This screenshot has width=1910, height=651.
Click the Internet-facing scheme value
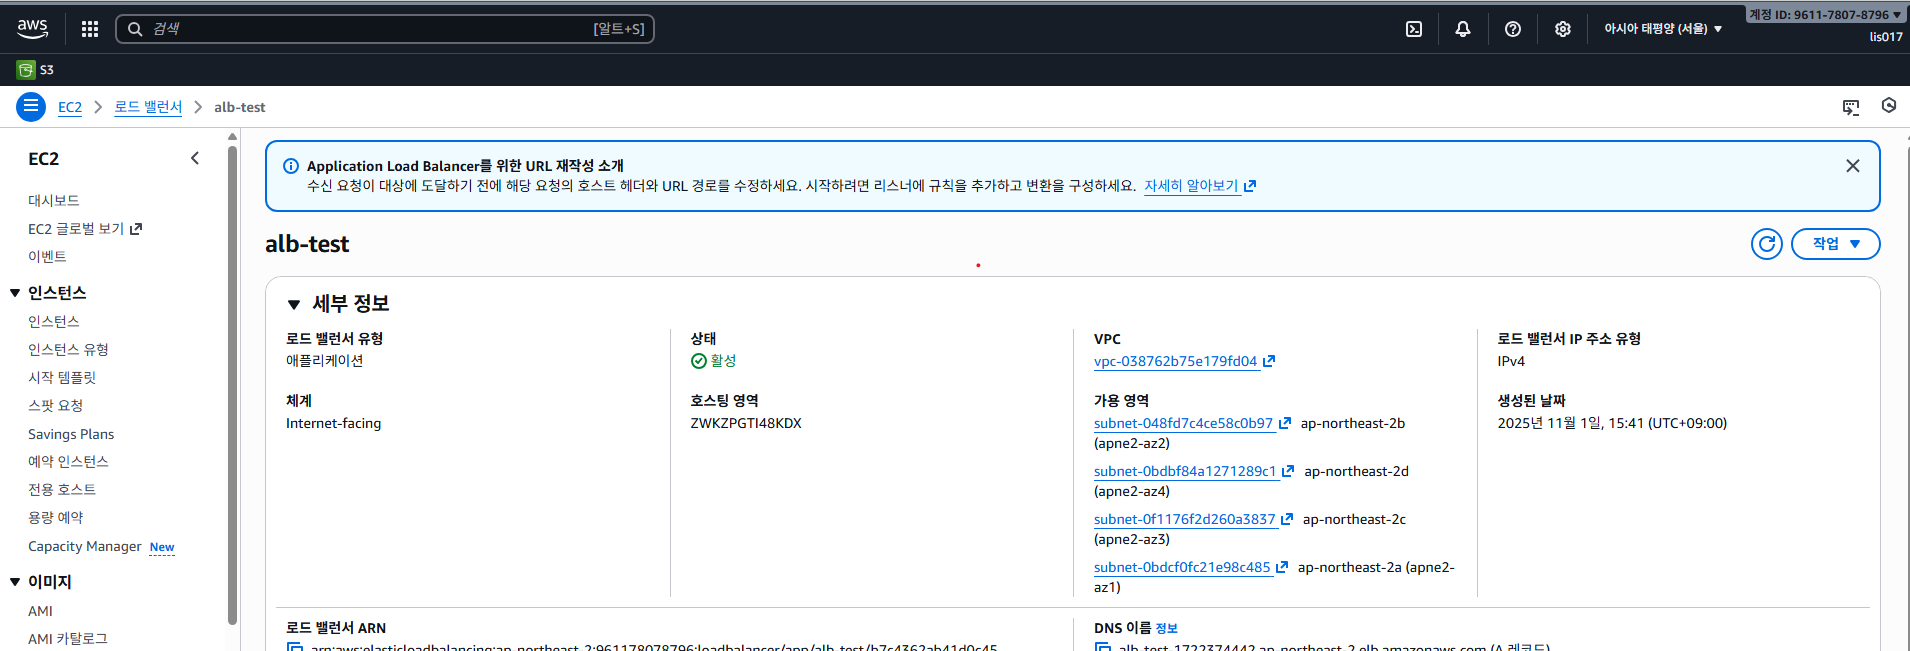click(x=333, y=423)
